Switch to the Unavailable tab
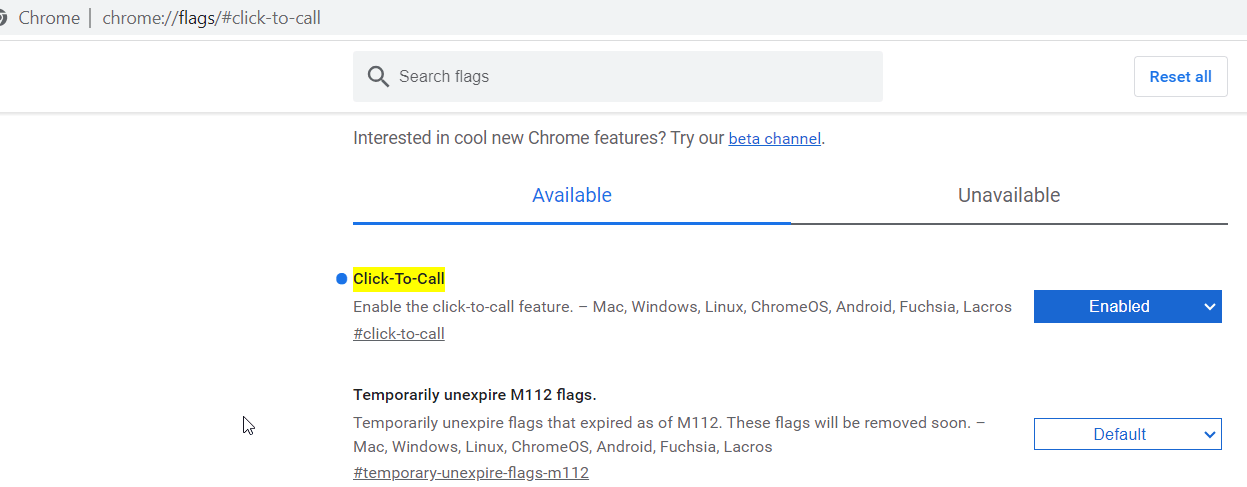 coord(1008,196)
